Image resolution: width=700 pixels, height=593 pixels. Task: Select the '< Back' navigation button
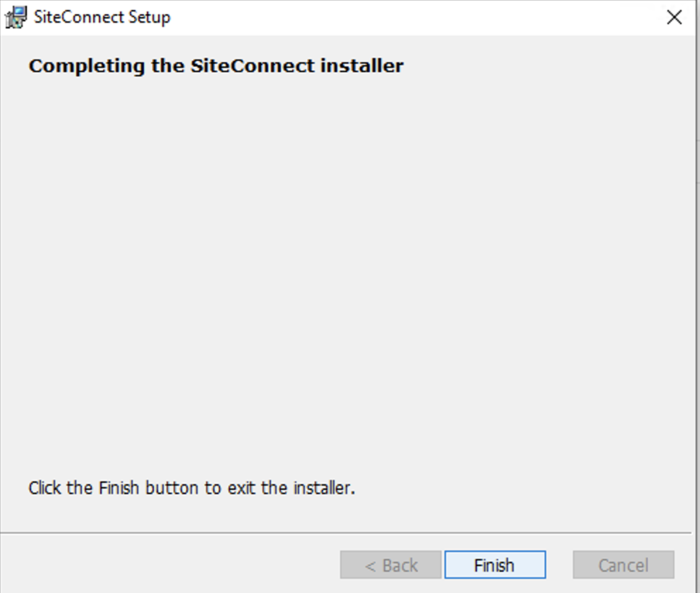pos(390,565)
